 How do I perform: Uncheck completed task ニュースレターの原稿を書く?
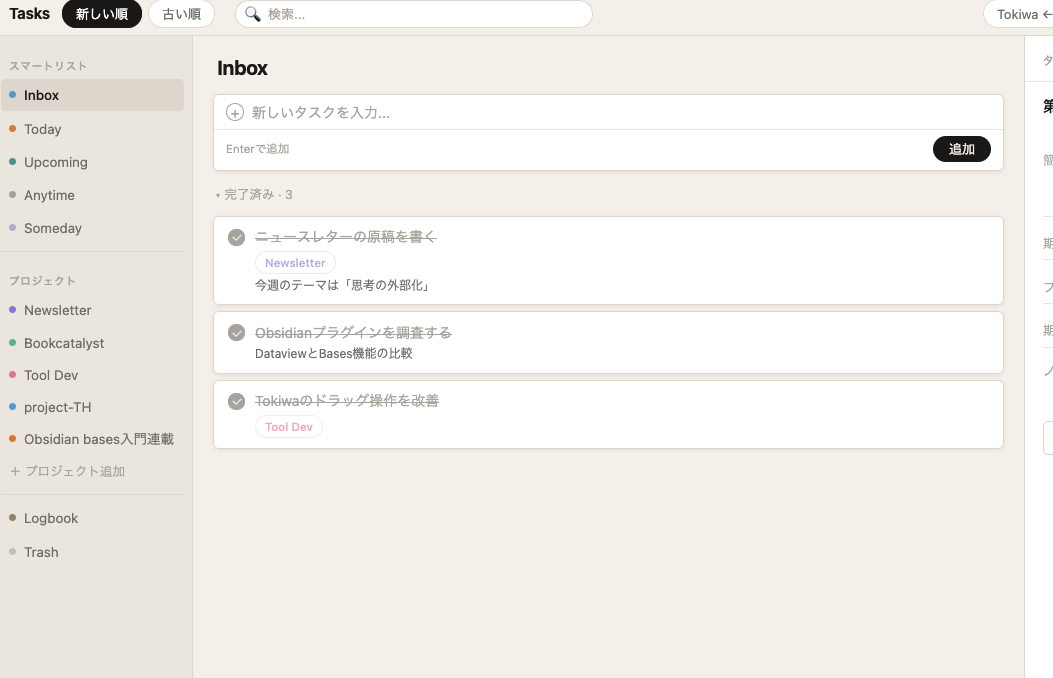[236, 237]
